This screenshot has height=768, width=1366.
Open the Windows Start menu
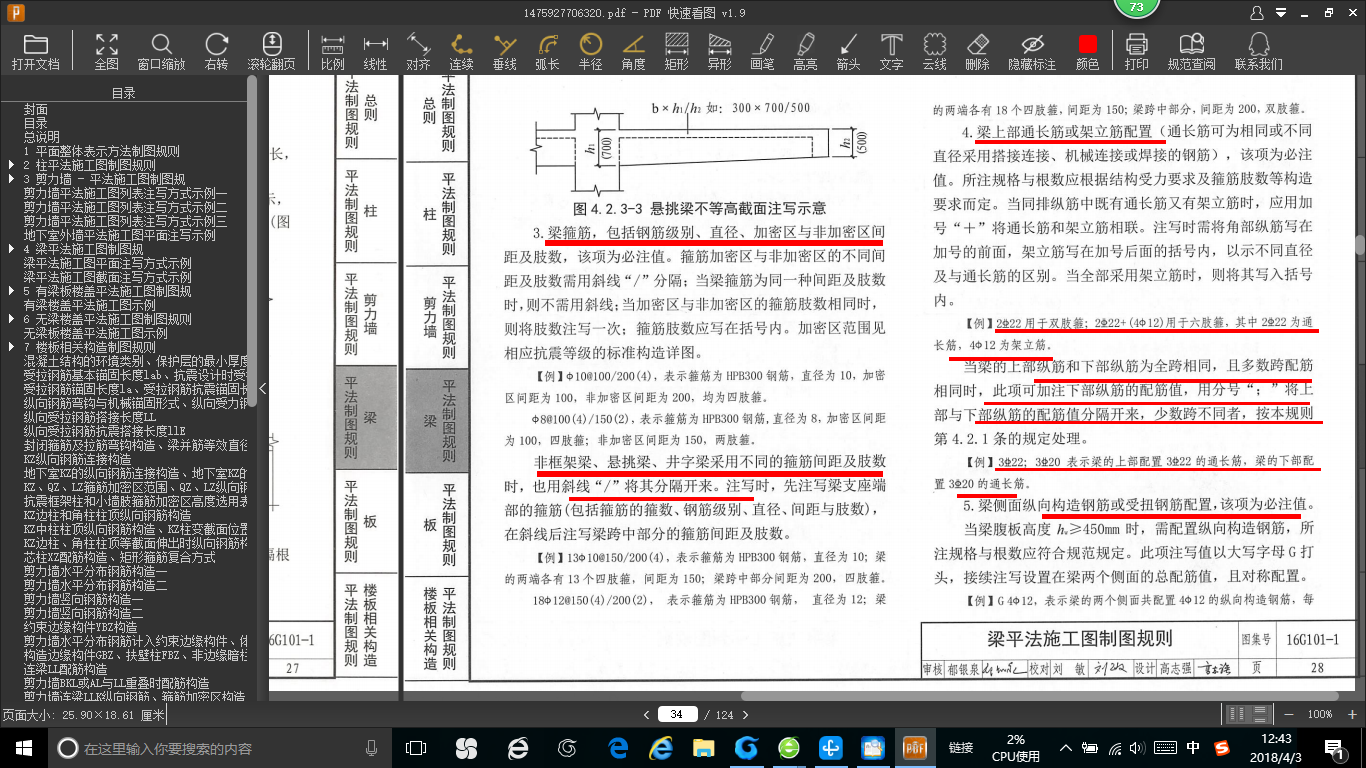pos(23,748)
